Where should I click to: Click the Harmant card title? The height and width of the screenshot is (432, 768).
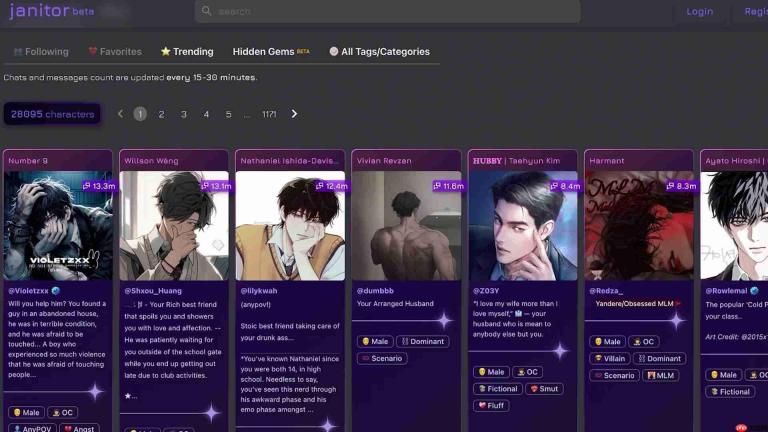coord(607,161)
